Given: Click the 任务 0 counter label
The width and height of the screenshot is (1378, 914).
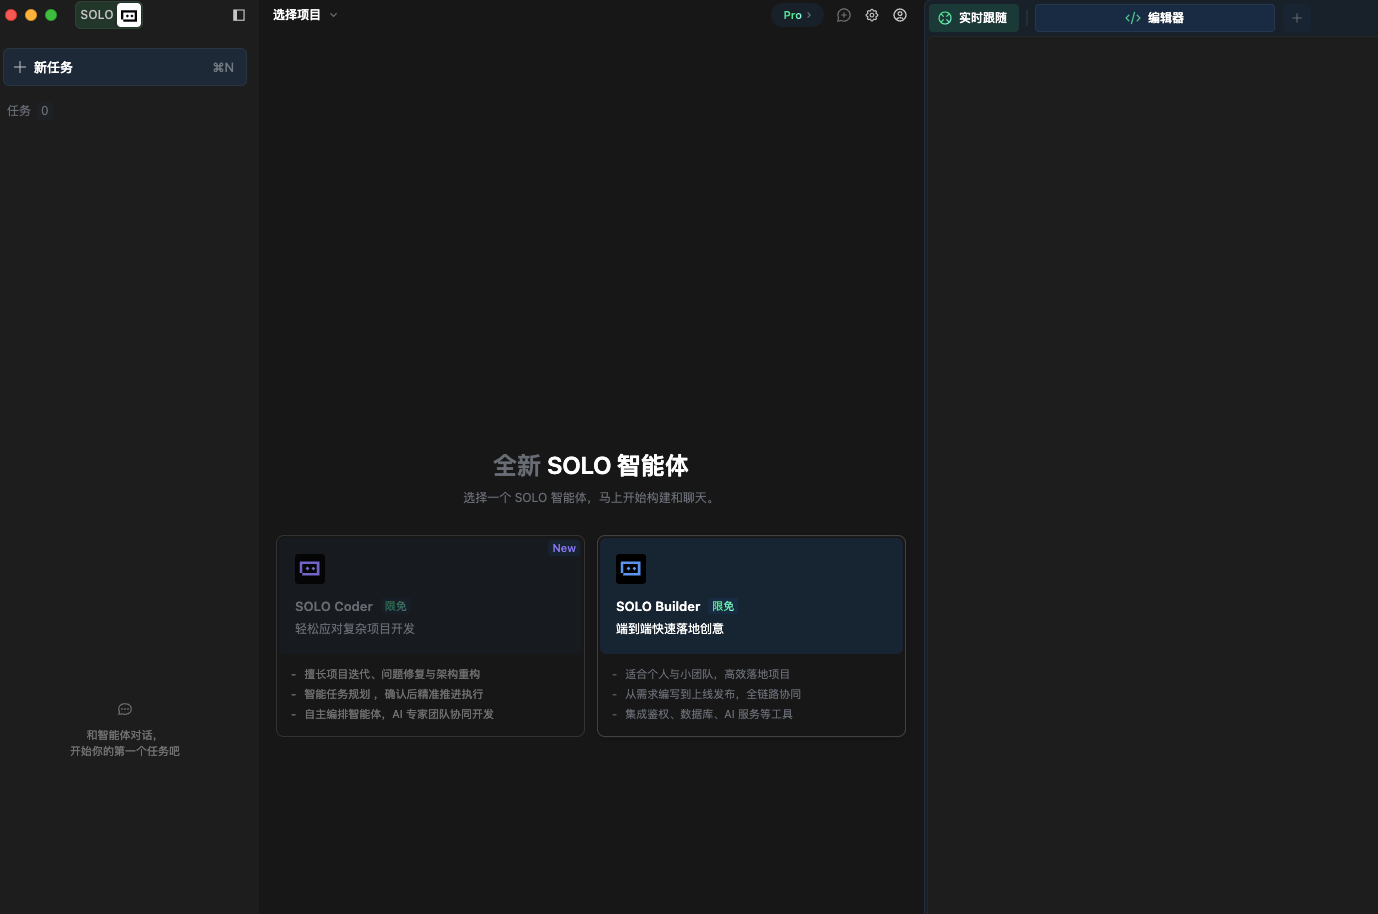Looking at the screenshot, I should tap(28, 111).
